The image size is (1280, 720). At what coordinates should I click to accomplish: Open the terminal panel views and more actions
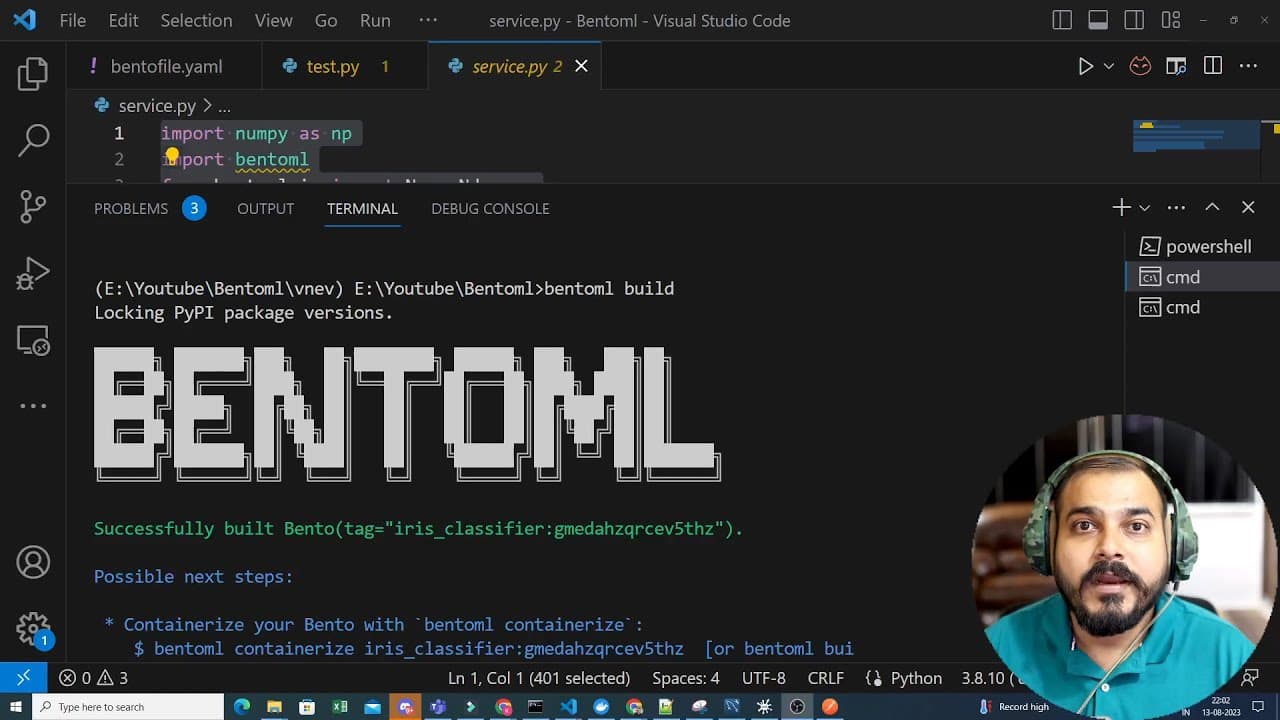[x=1176, y=207]
